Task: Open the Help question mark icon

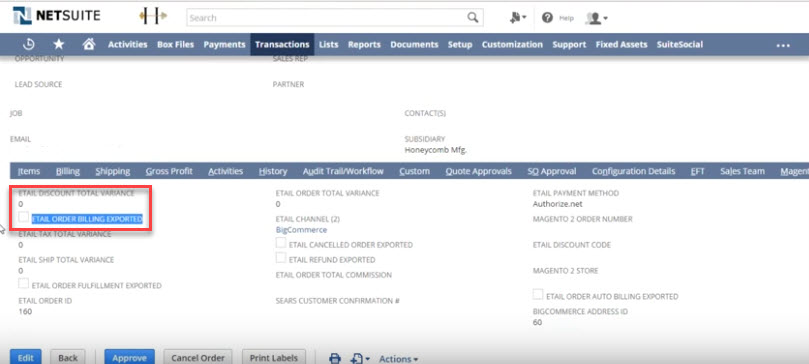Action: pos(547,18)
